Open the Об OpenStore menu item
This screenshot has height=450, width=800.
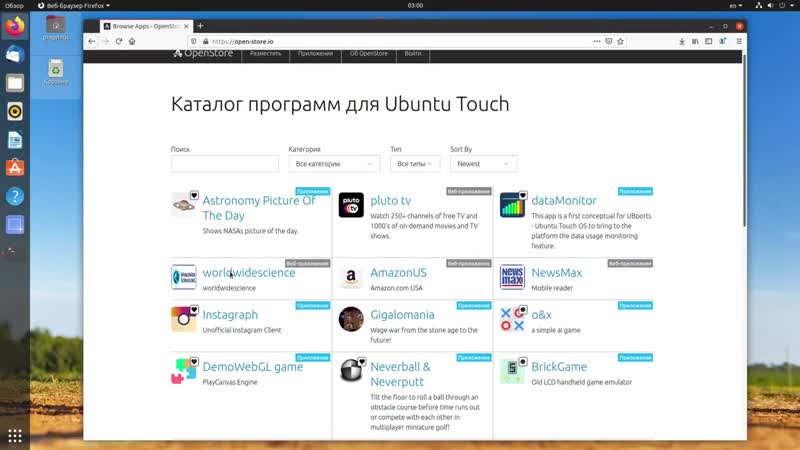[369, 54]
